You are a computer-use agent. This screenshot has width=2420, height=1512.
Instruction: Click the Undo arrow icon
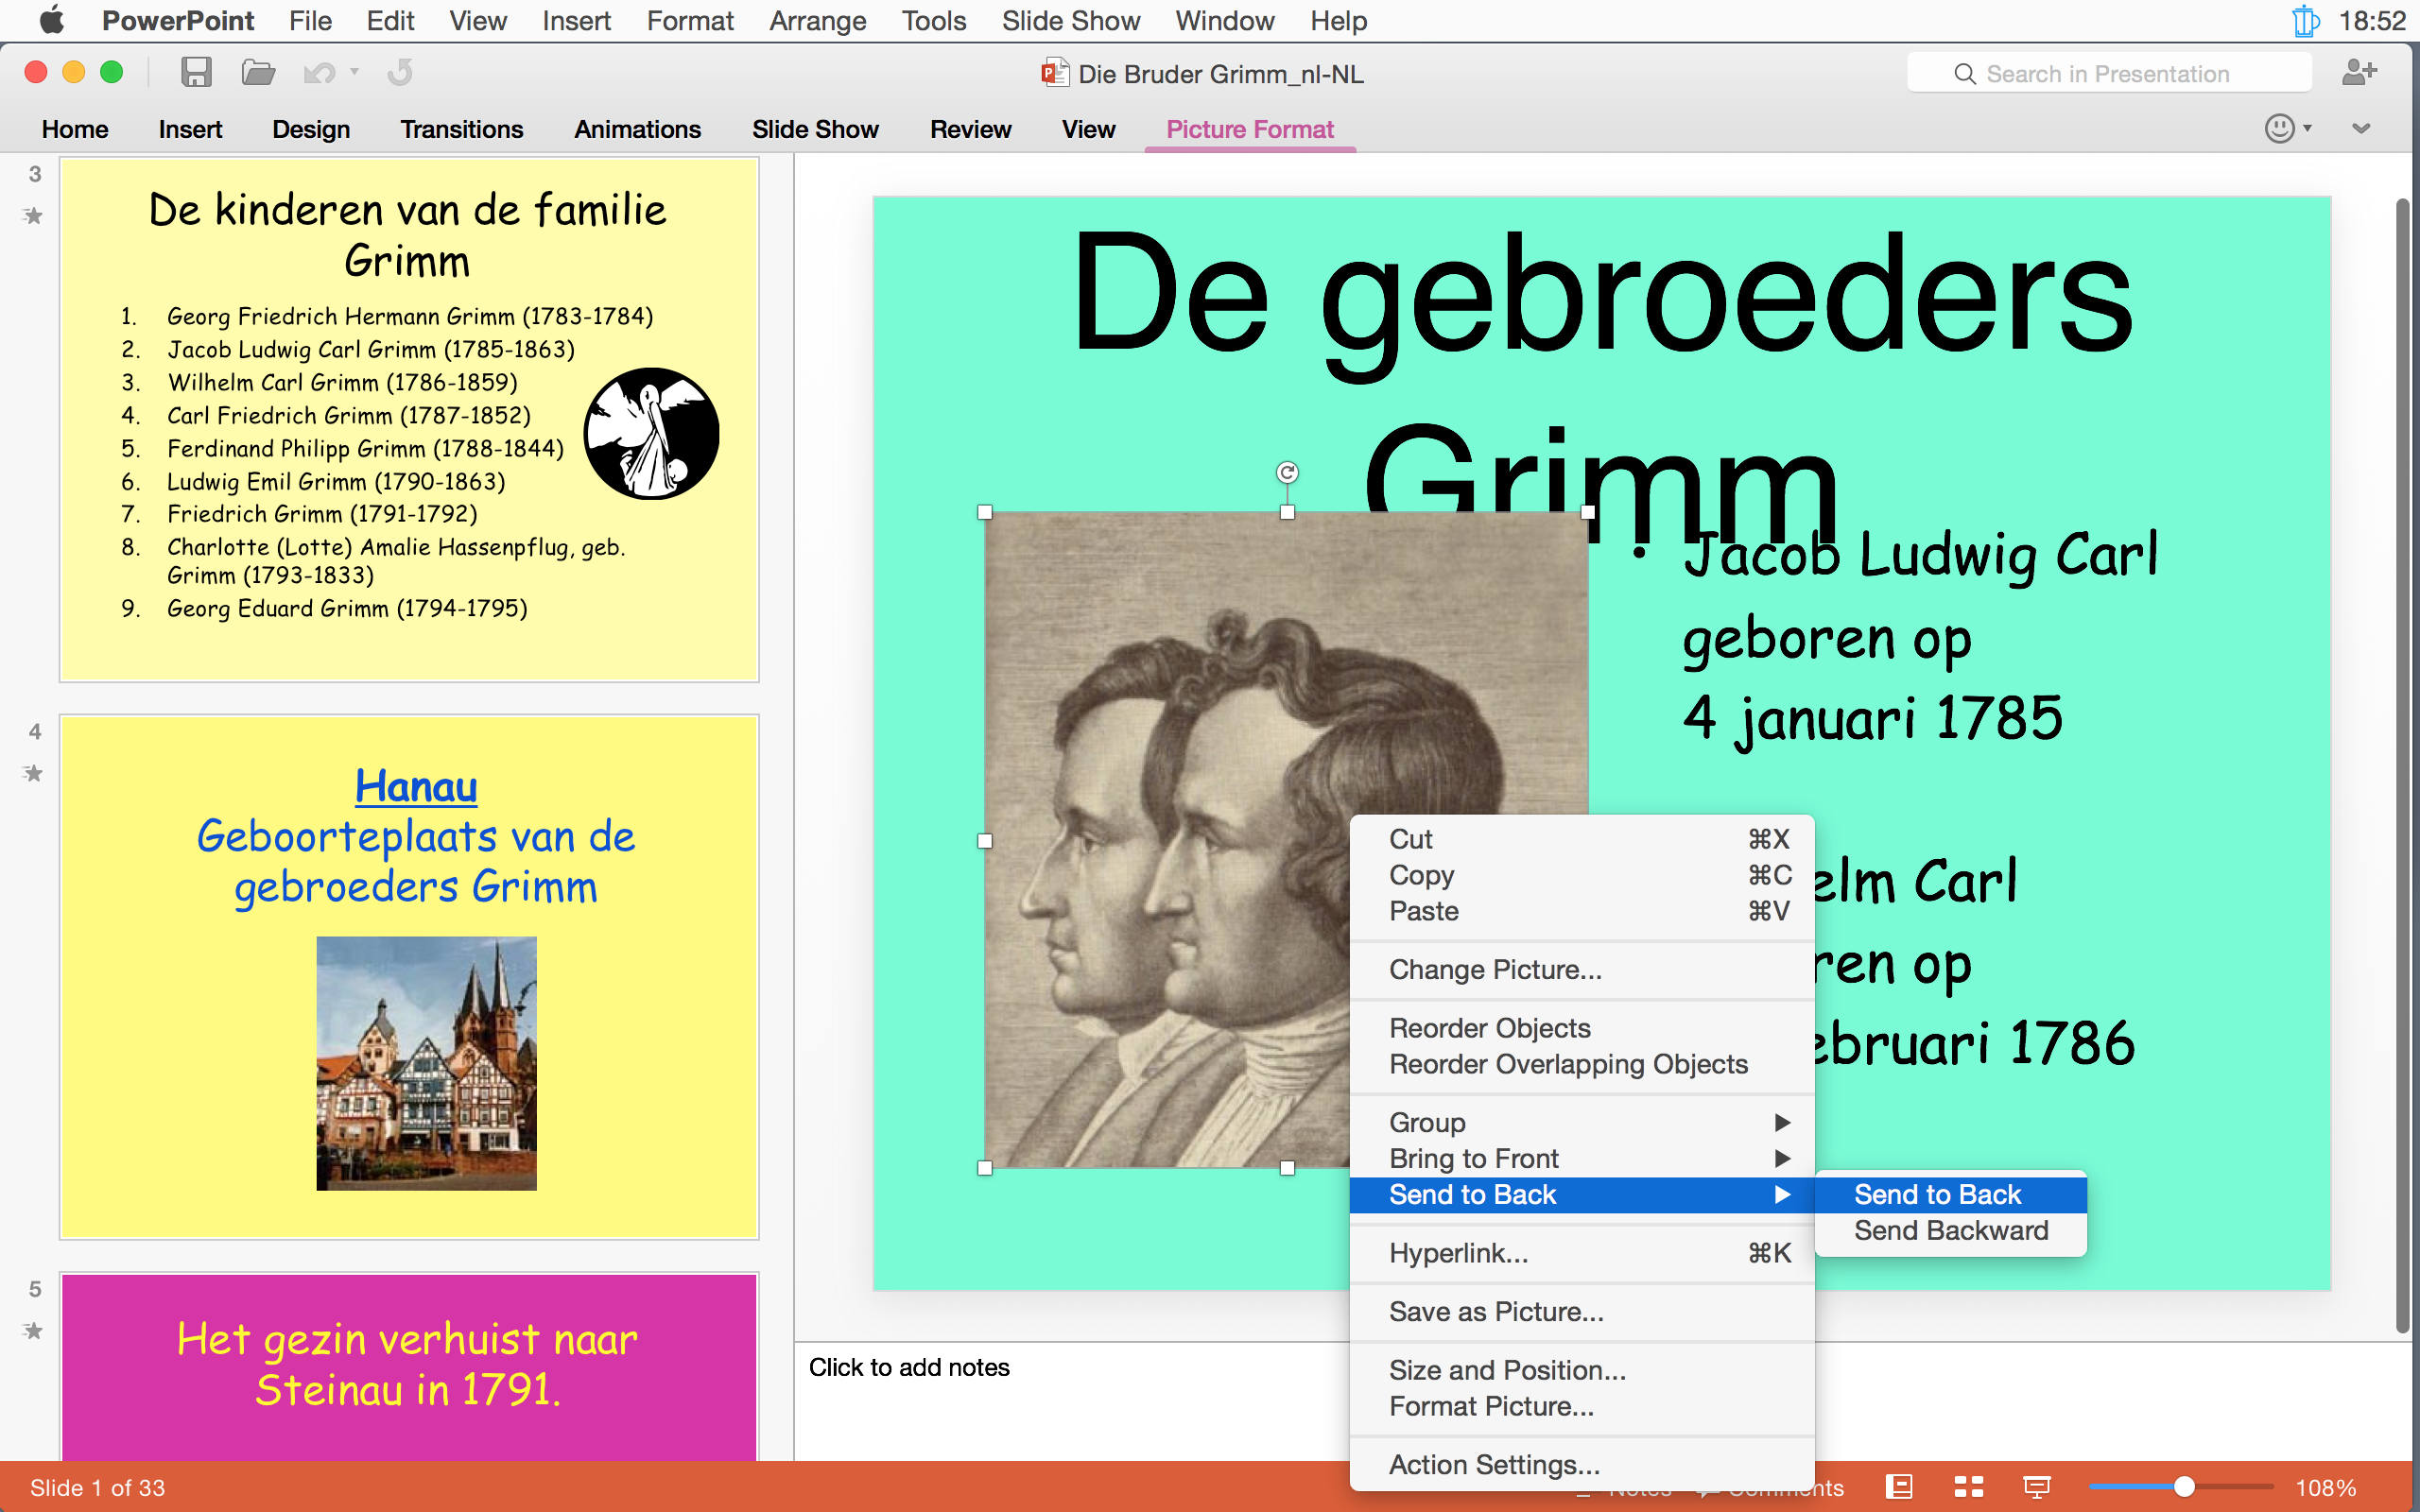(318, 73)
